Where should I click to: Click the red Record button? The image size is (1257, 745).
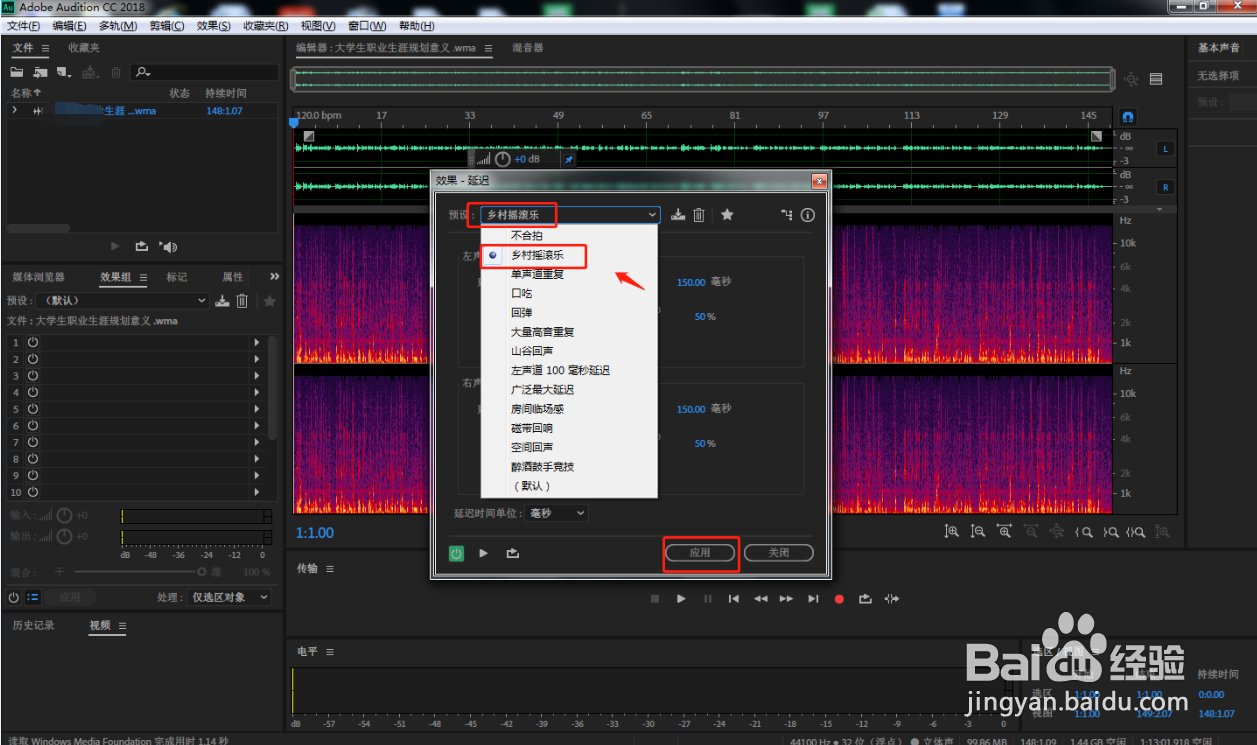coord(839,599)
